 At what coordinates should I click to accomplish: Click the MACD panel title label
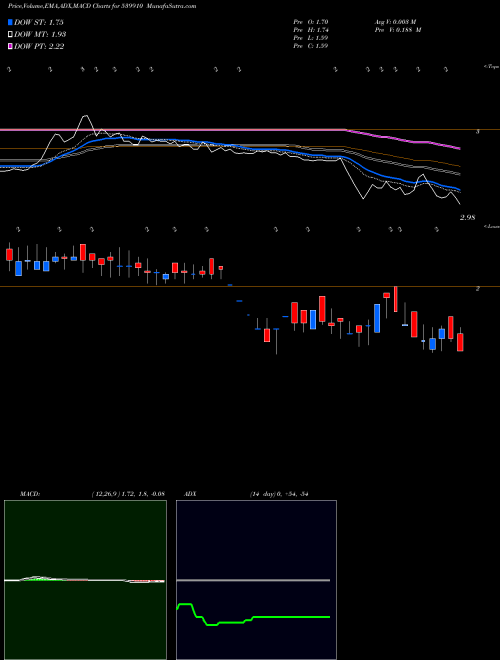29,494
